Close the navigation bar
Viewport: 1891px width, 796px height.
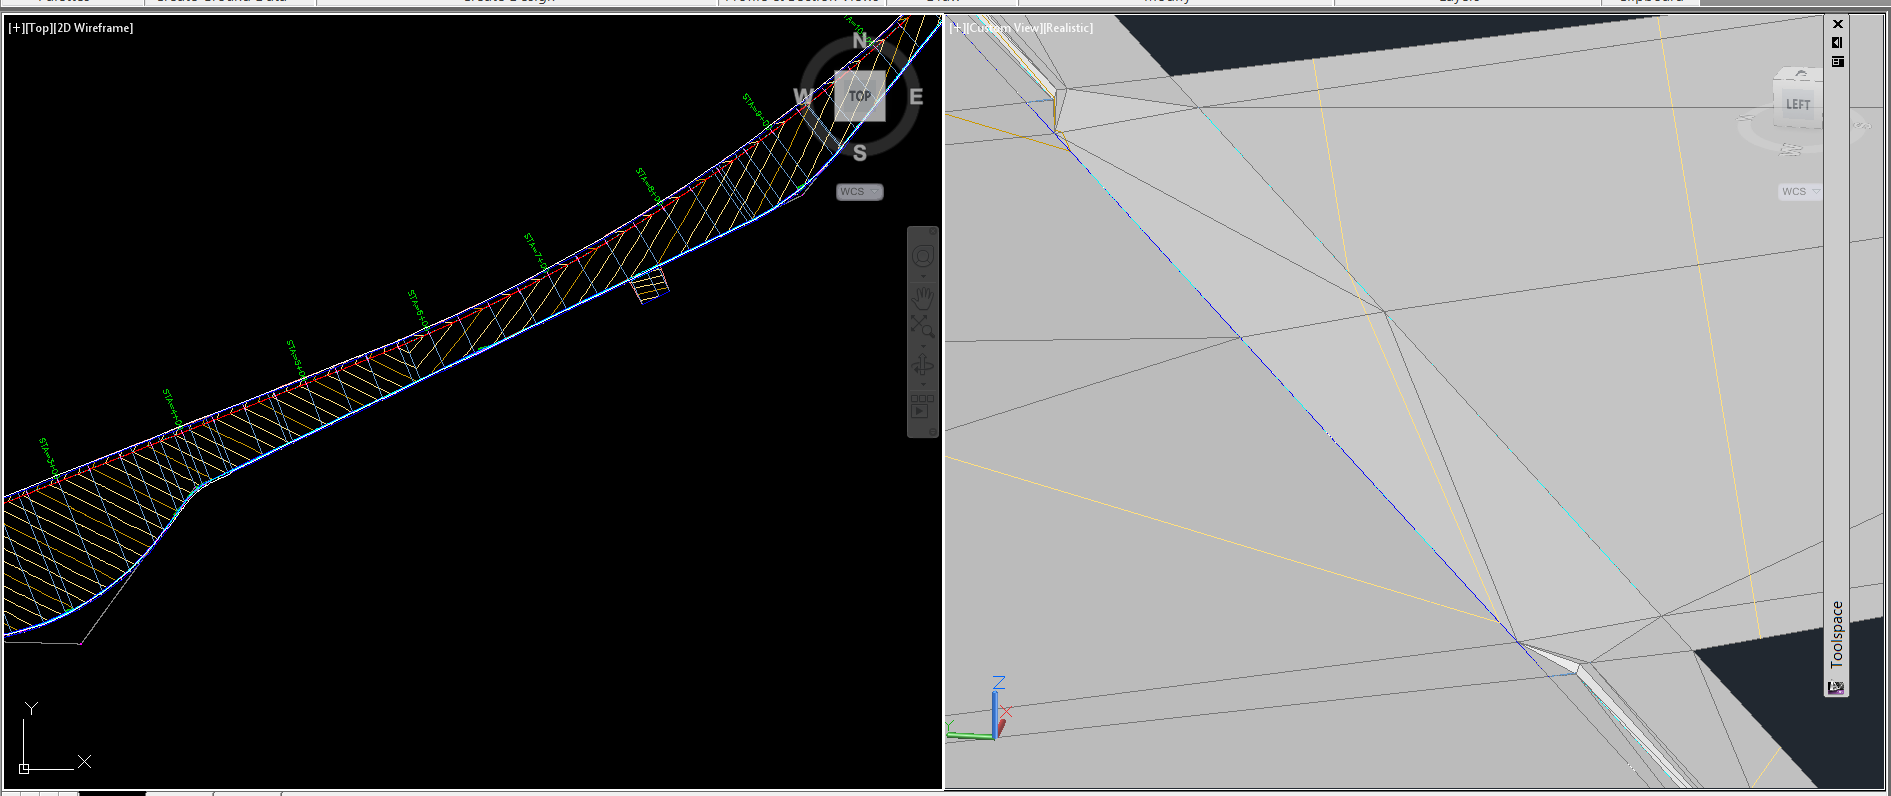(933, 231)
